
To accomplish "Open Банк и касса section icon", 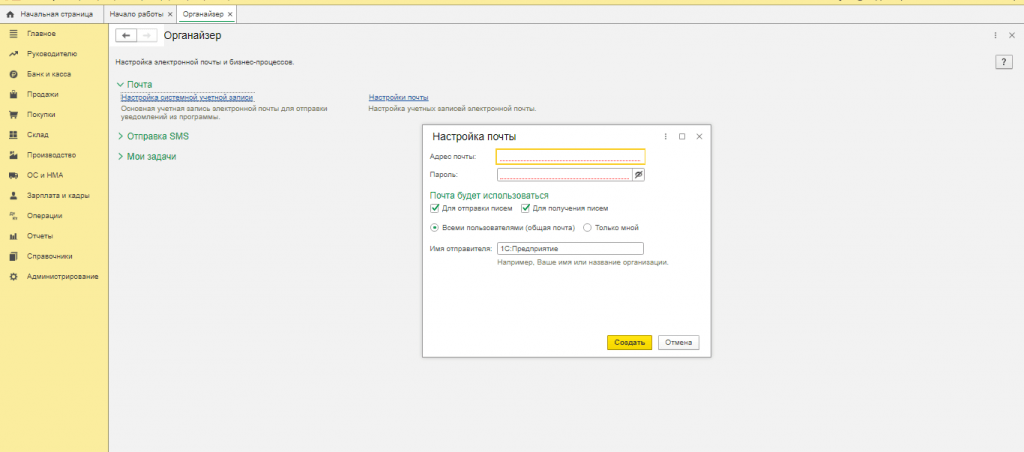I will tap(13, 74).
